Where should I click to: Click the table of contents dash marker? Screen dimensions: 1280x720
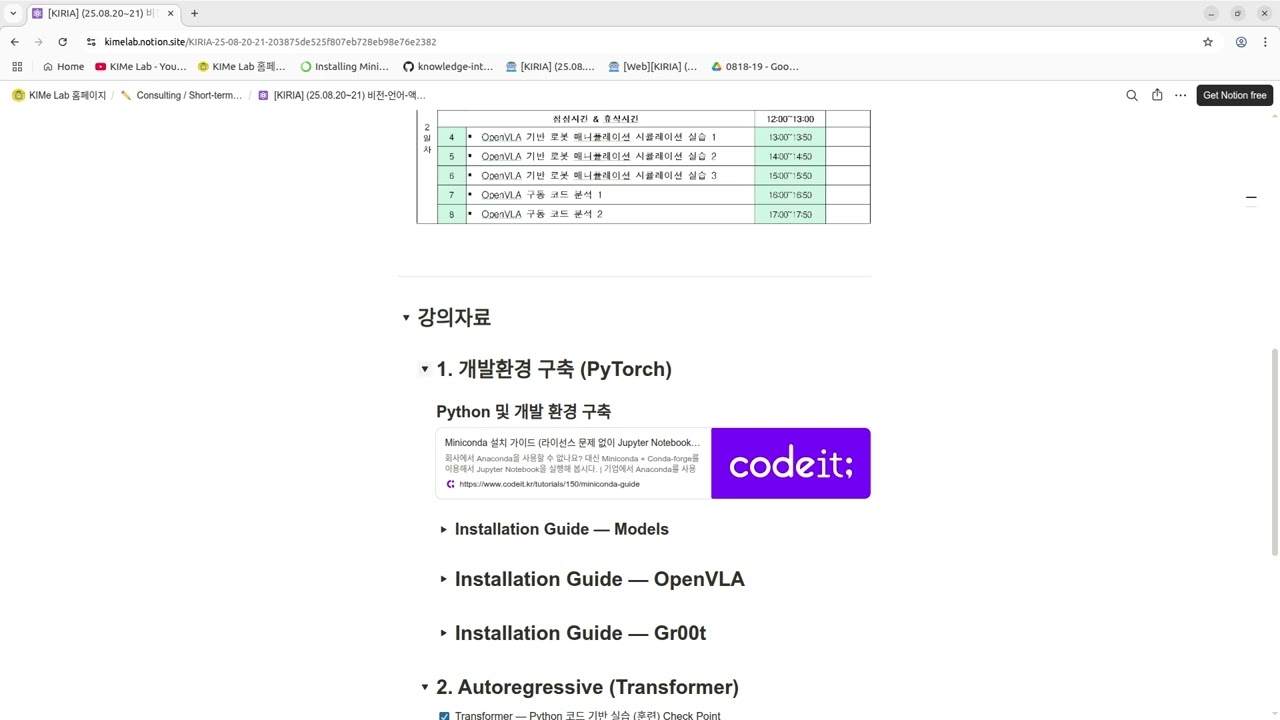[x=1250, y=198]
